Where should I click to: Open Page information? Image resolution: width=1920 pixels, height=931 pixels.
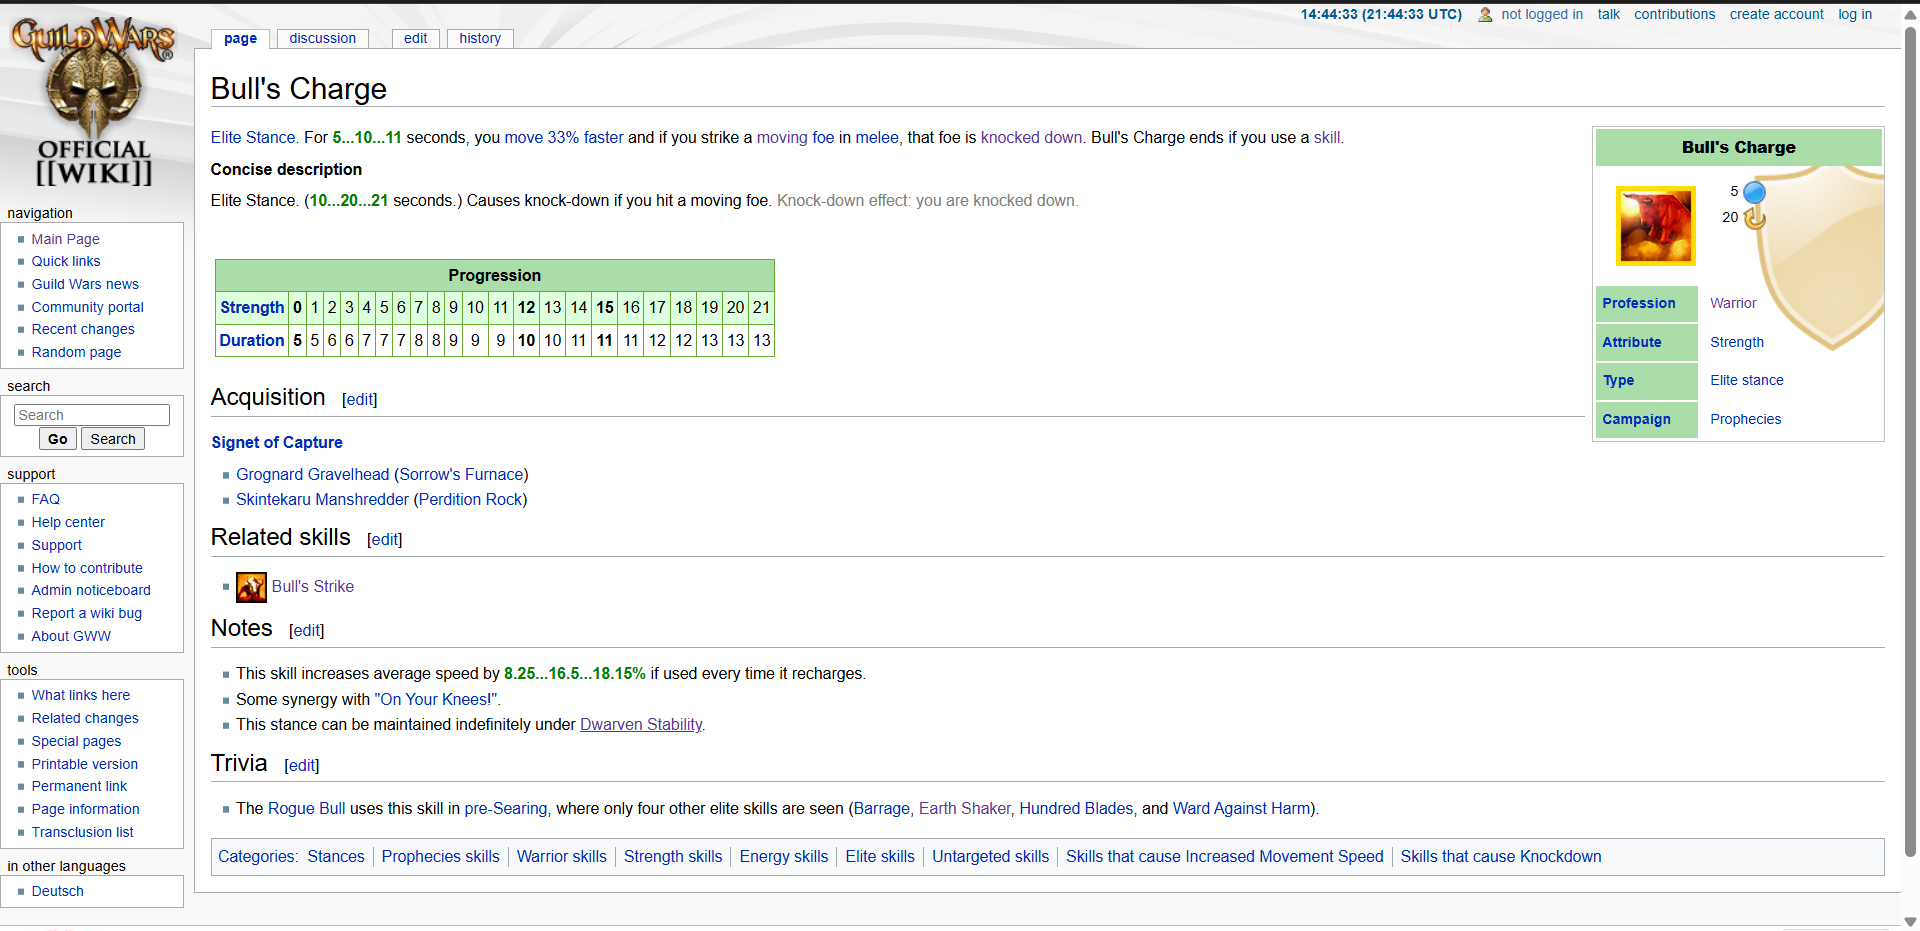85,809
